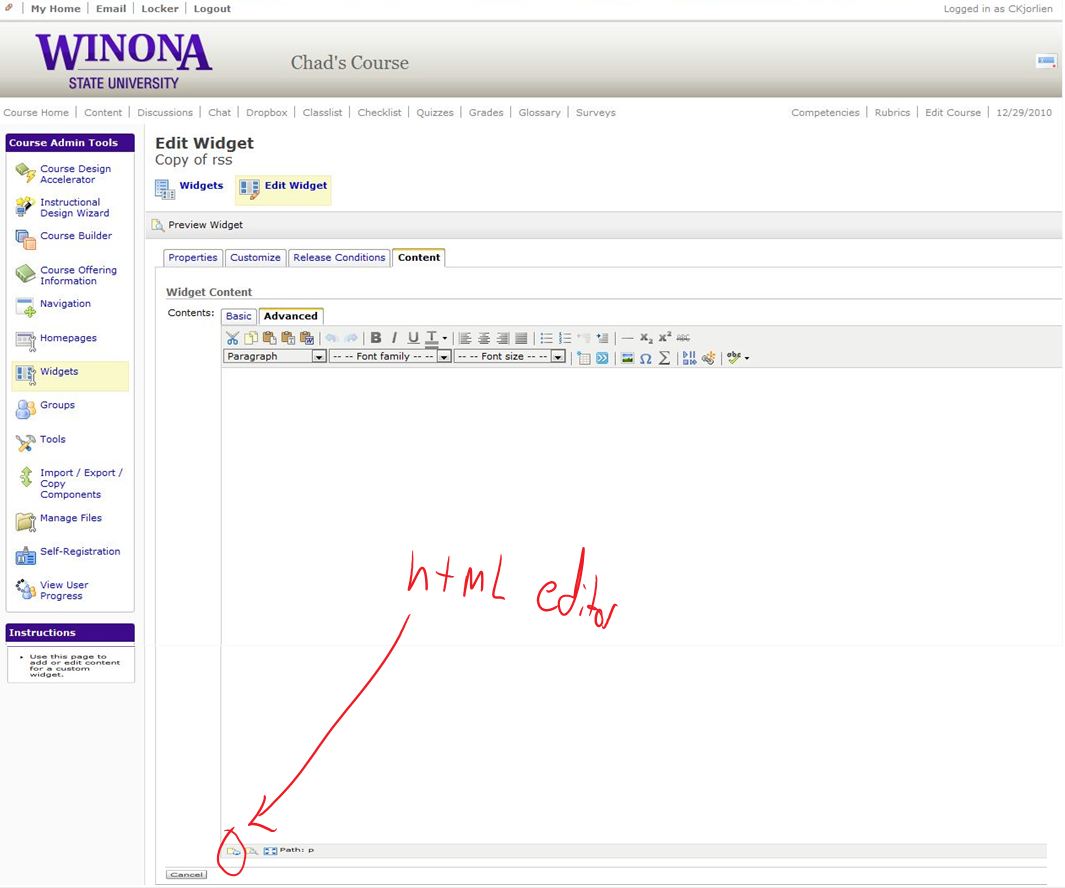Viewport: 1065px width, 888px height.
Task: Click the Insert image icon
Action: pos(627,357)
